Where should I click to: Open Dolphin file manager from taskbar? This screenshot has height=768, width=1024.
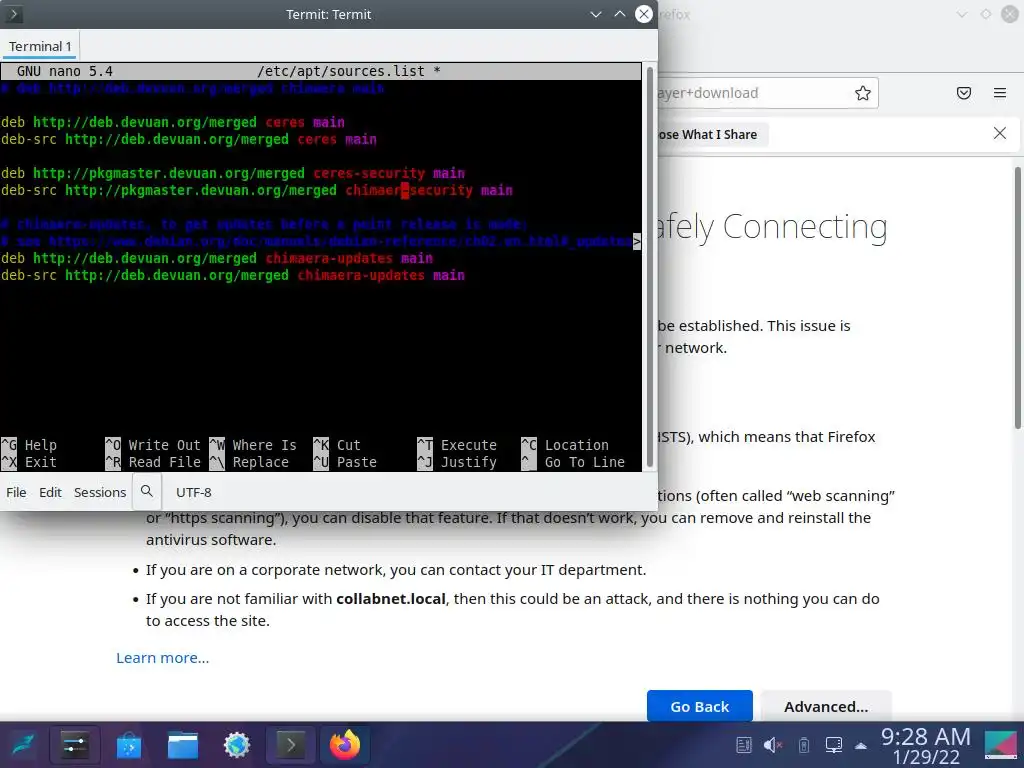(x=183, y=745)
